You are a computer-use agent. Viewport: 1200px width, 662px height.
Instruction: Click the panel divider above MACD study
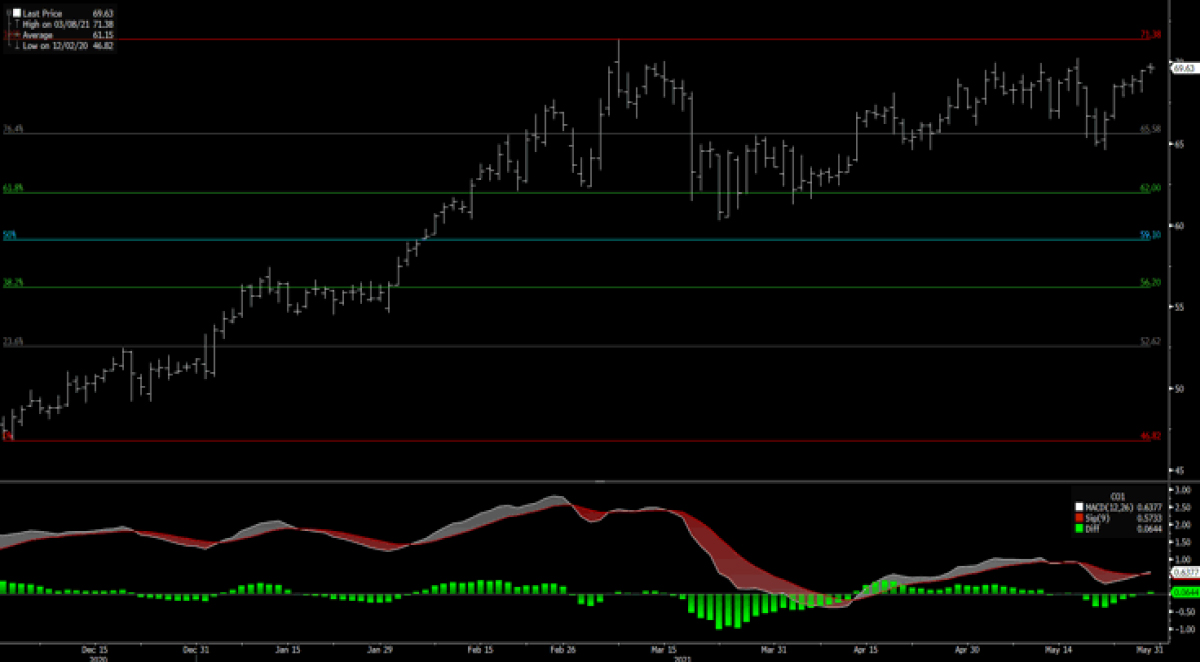coord(600,481)
